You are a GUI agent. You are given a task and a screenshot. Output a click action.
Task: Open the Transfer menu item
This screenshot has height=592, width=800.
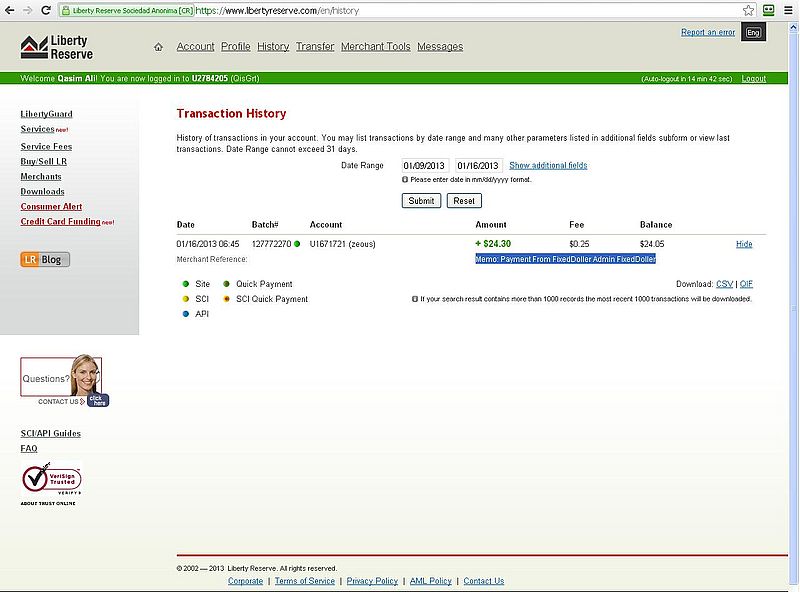pos(315,46)
